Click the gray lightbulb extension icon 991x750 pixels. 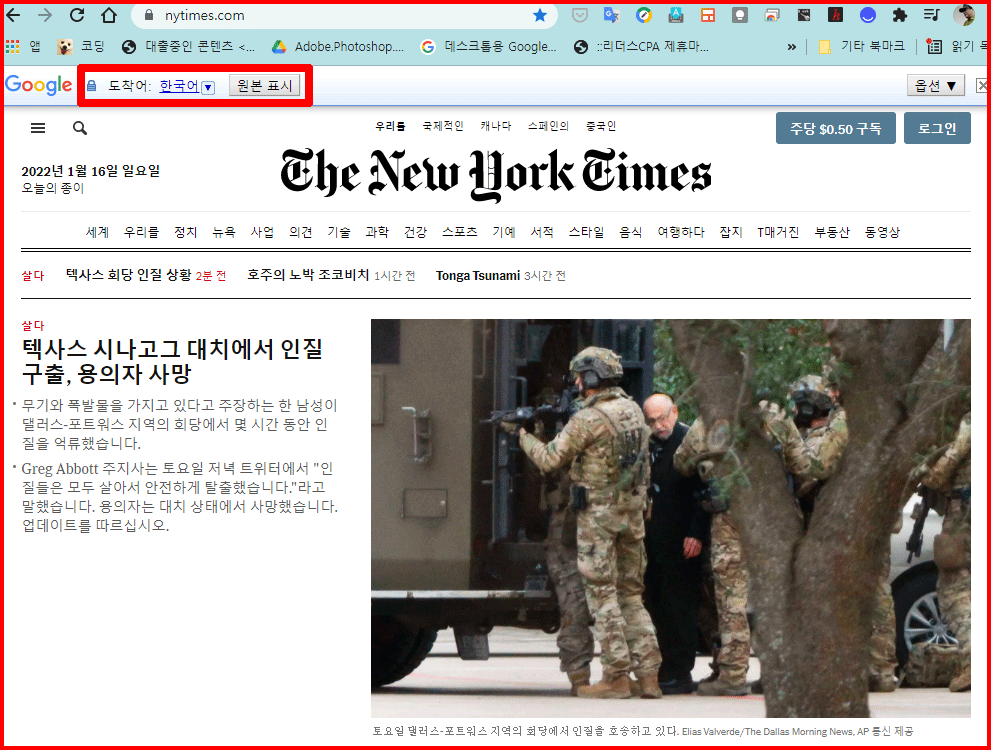click(740, 16)
